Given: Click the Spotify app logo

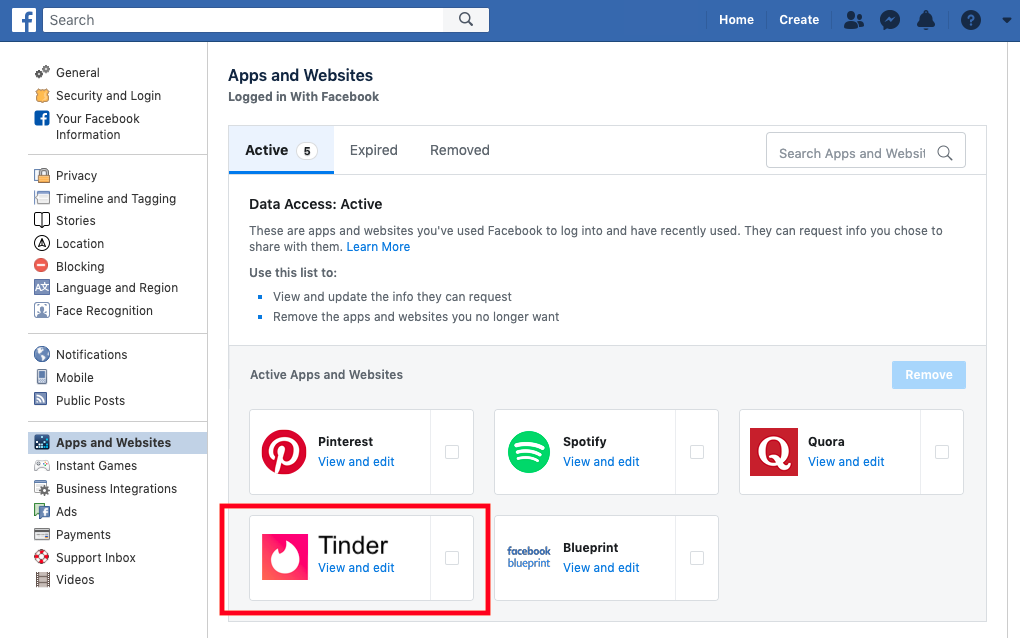Looking at the screenshot, I should [529, 451].
